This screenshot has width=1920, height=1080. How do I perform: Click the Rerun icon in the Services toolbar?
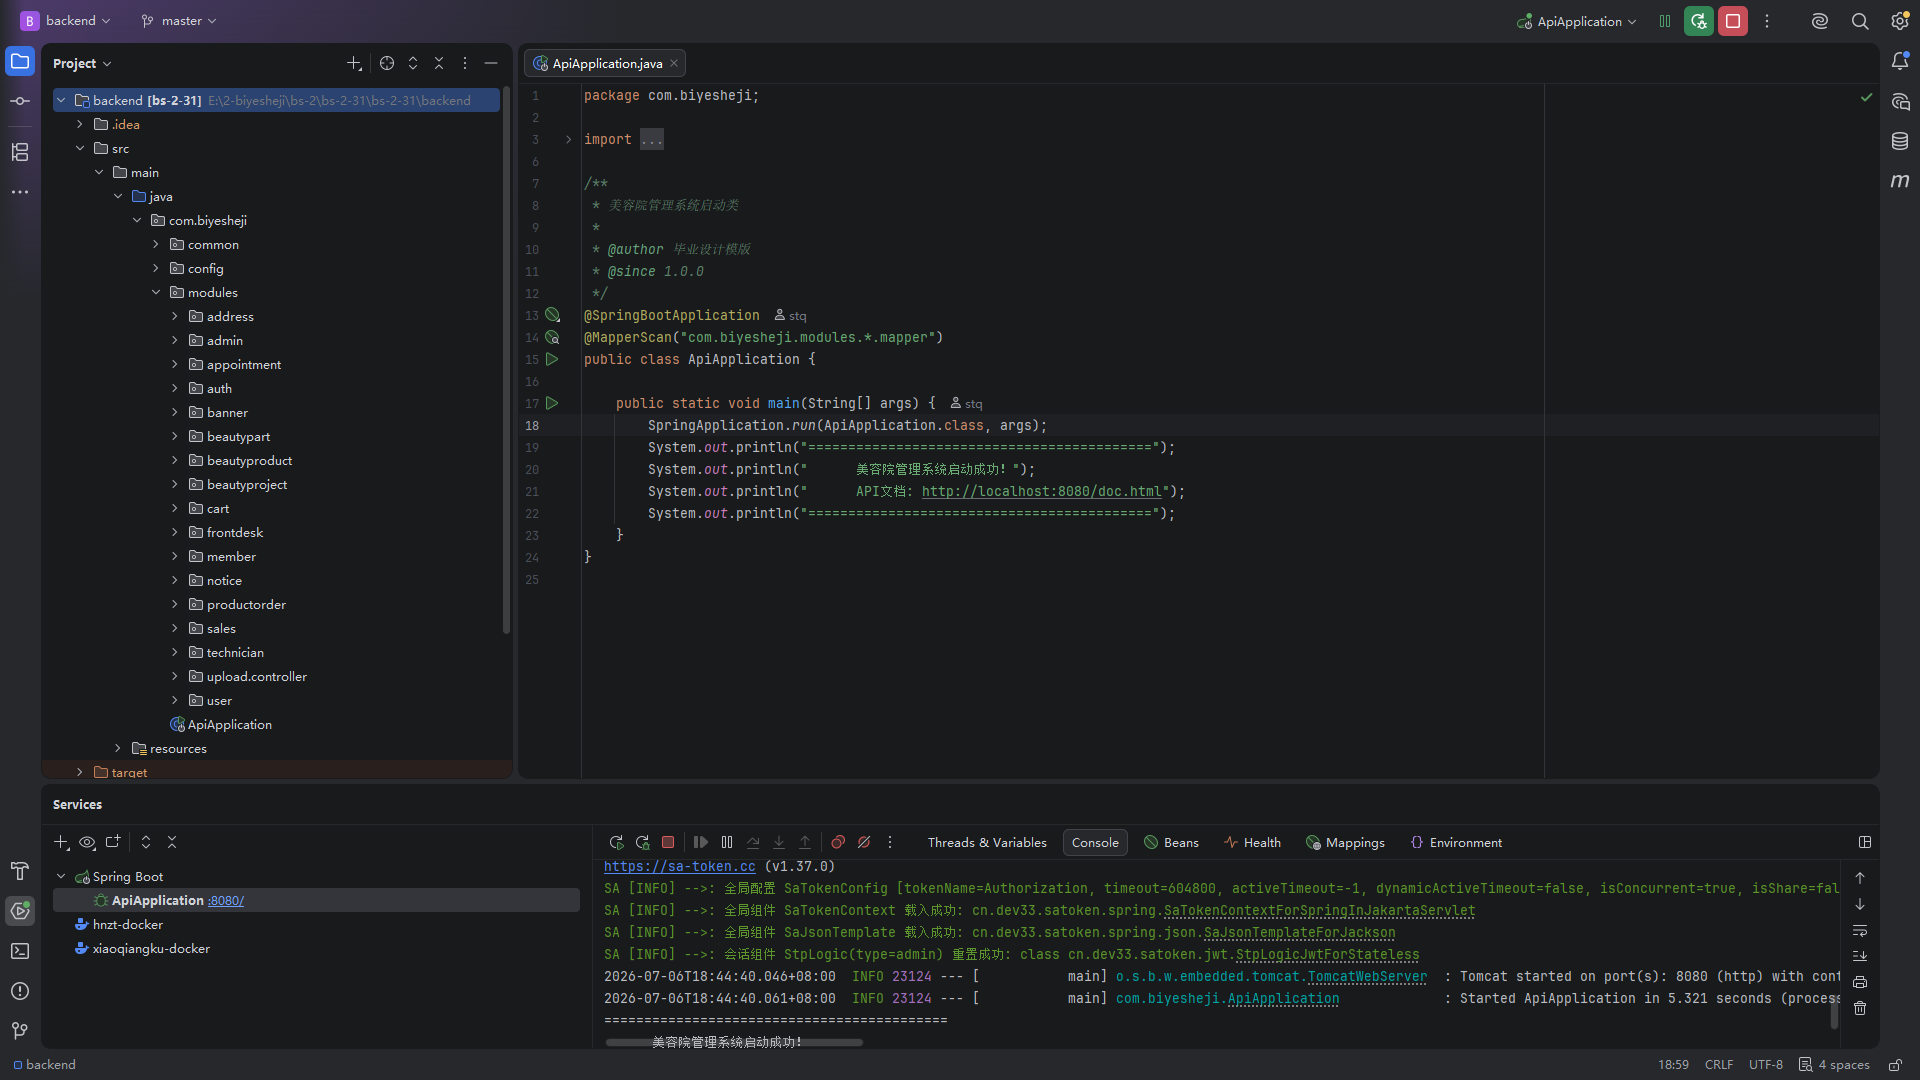(x=616, y=843)
